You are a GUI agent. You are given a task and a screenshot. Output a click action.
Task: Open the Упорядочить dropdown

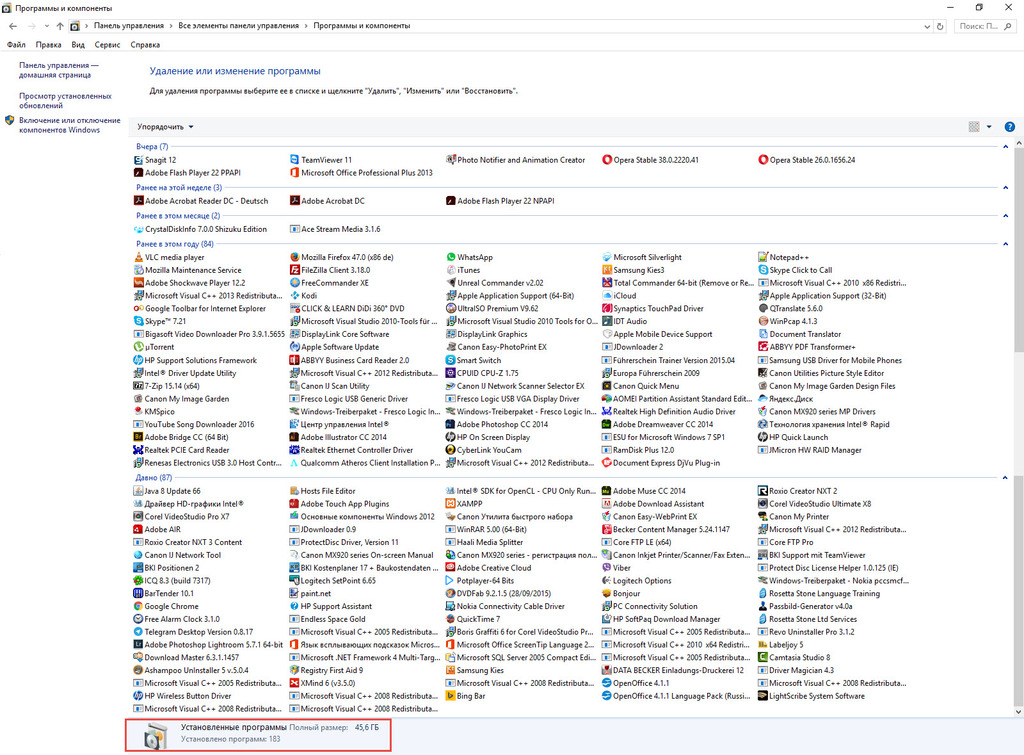165,127
